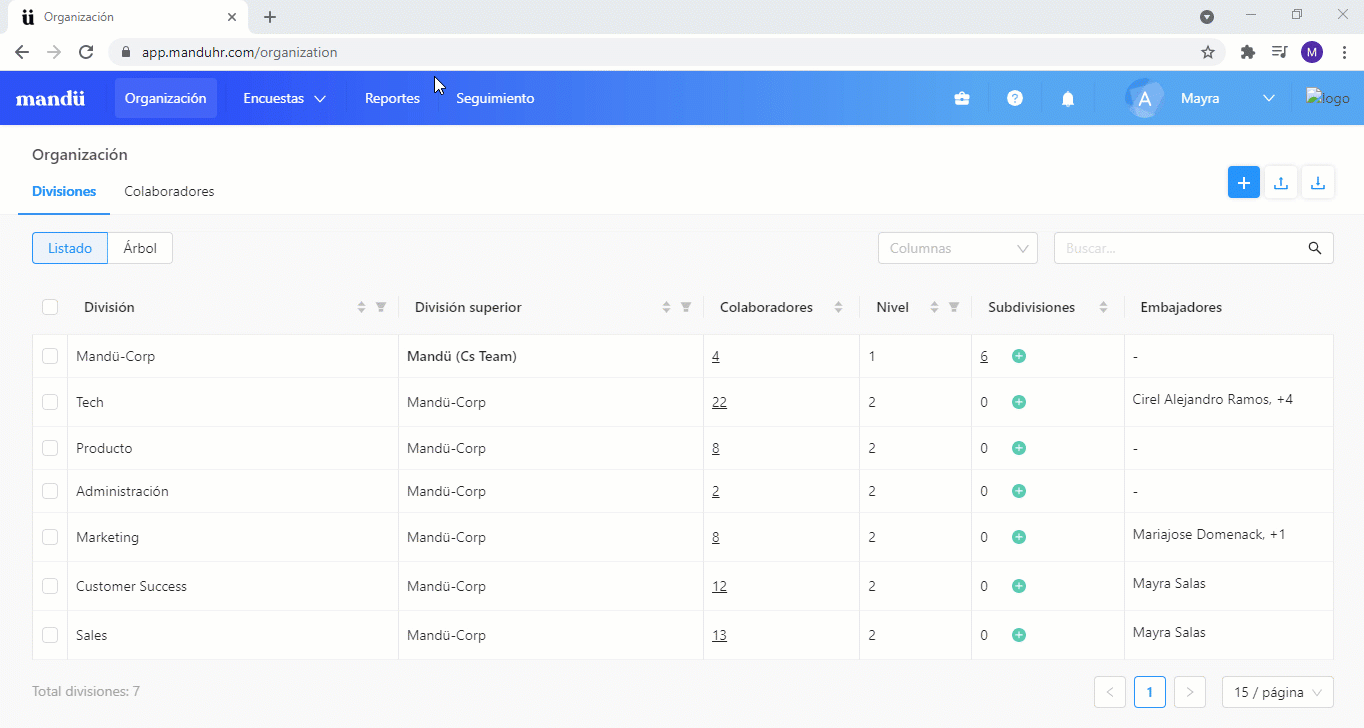Viewport: 1364px width, 728px height.
Task: Expand the Encuestas menu
Action: 285,98
